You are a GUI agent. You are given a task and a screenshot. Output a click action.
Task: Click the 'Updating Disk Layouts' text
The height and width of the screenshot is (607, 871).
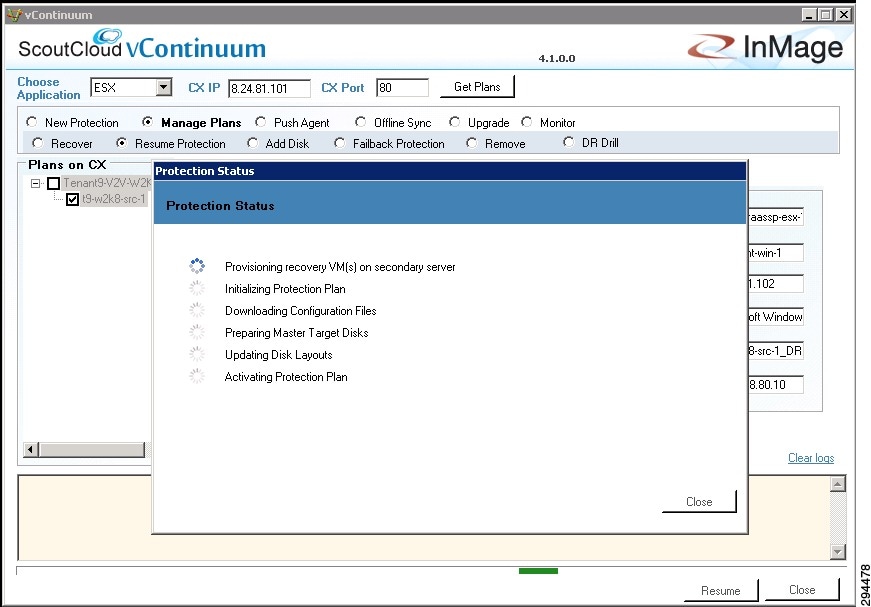278,355
